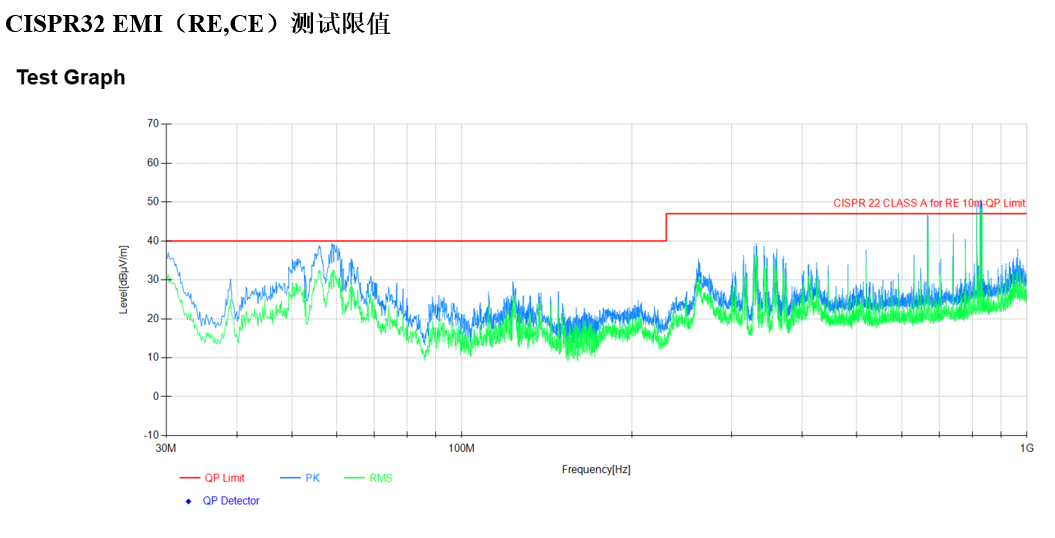Click the 100M label on frequency axis

point(461,447)
